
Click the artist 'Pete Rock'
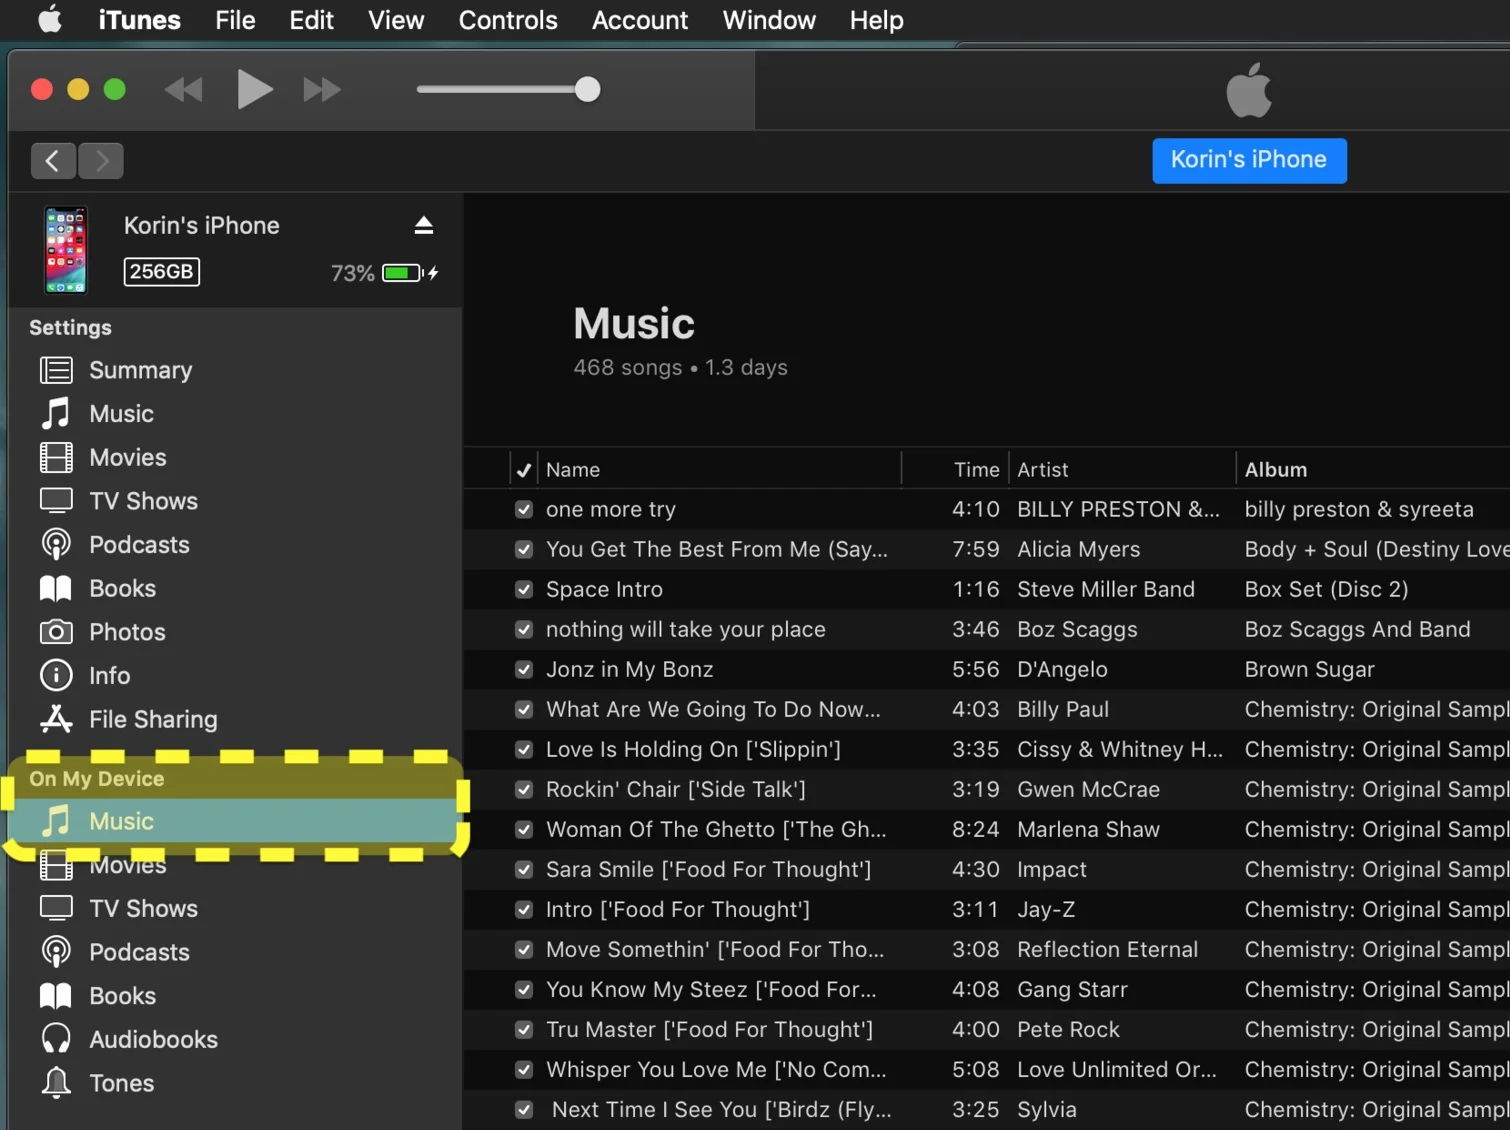click(x=1068, y=1029)
